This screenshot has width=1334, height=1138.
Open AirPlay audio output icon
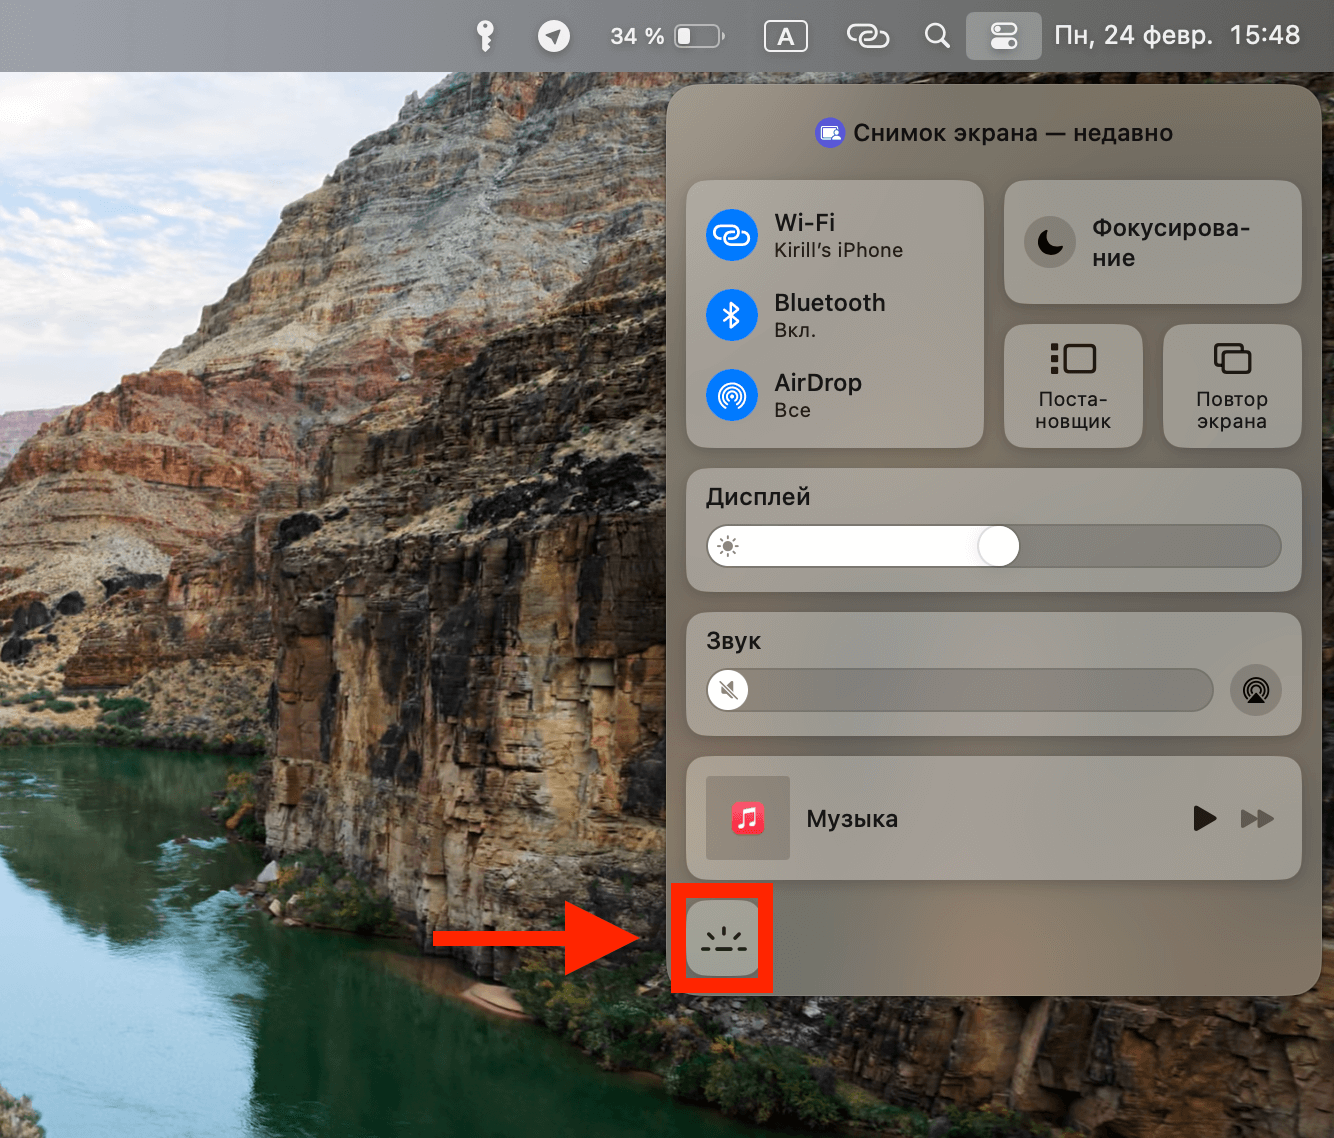pos(1255,690)
